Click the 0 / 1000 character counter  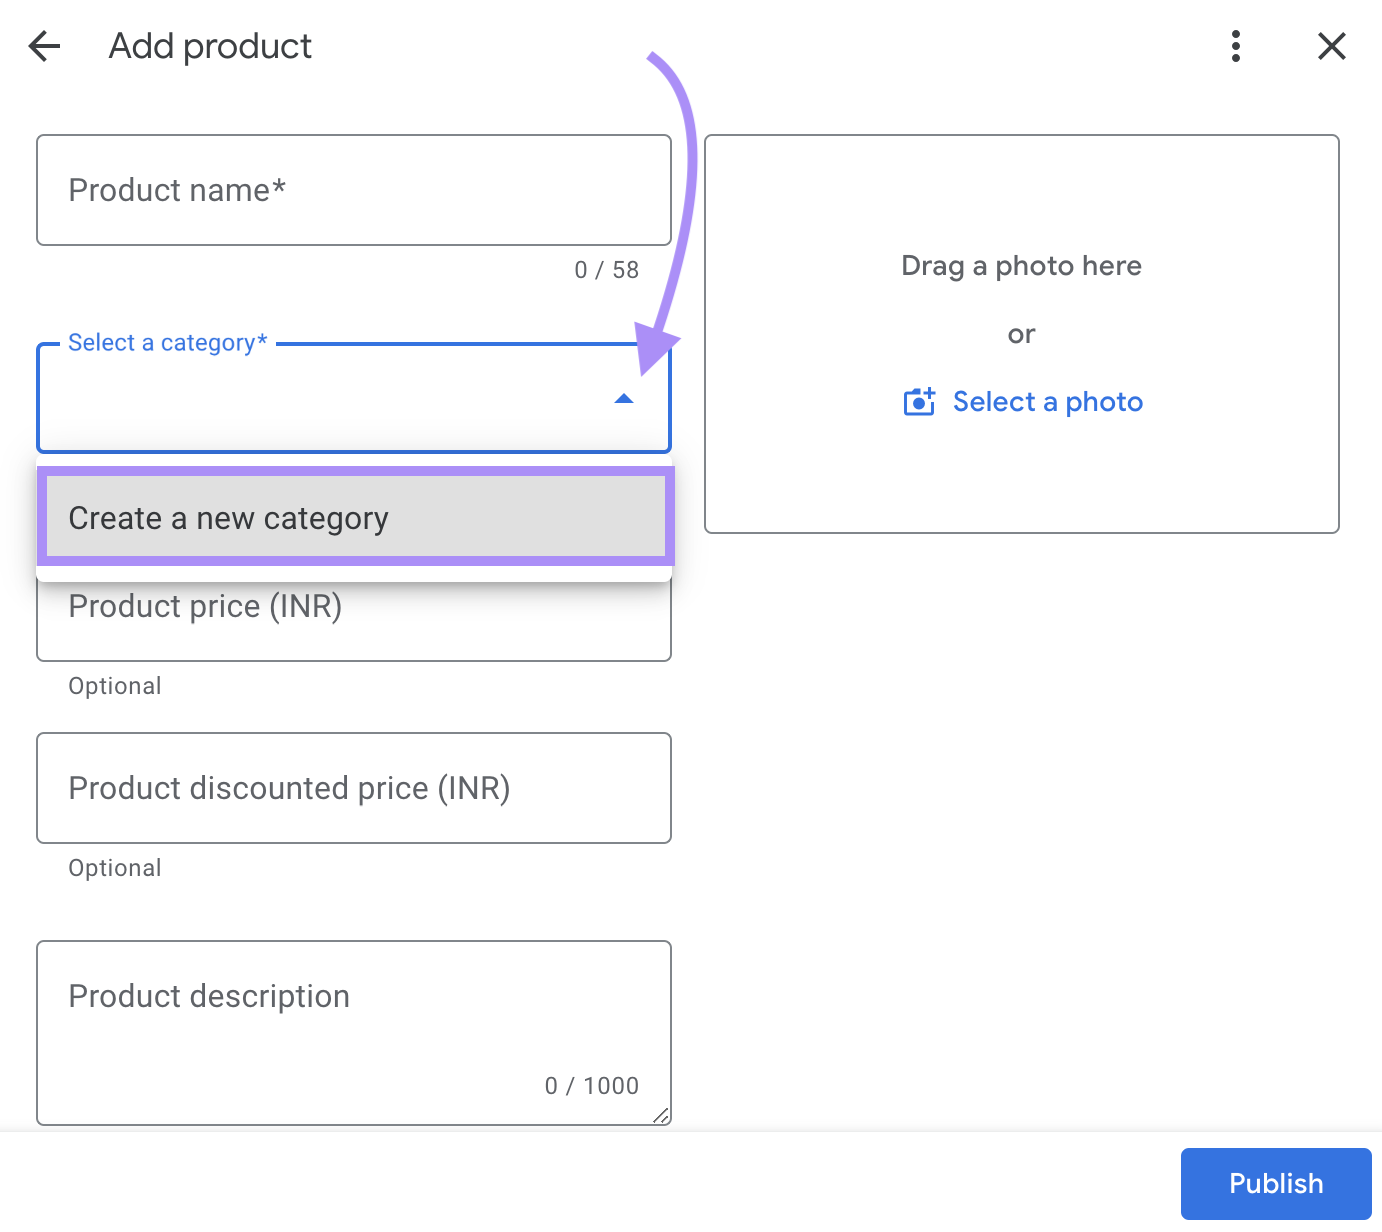[591, 1086]
